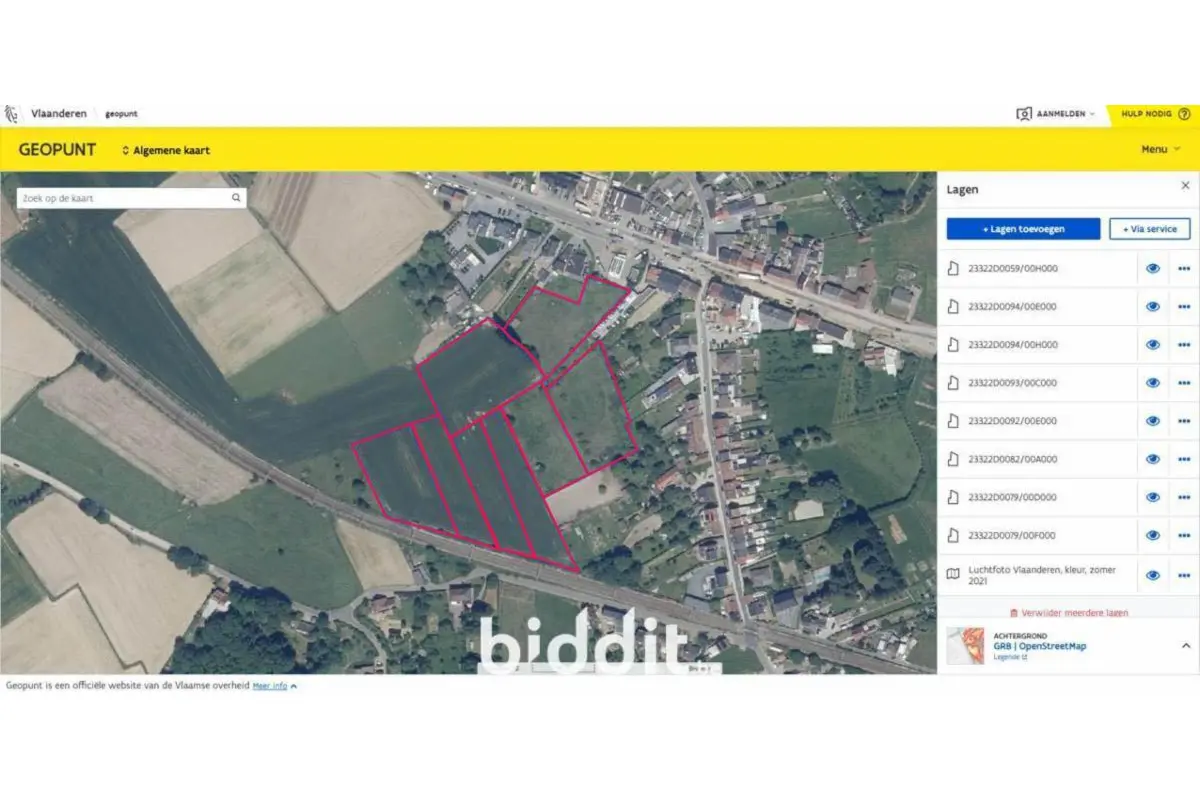Image resolution: width=1200 pixels, height=800 pixels.
Task: Open the Aanmelden dropdown
Action: 1055,114
